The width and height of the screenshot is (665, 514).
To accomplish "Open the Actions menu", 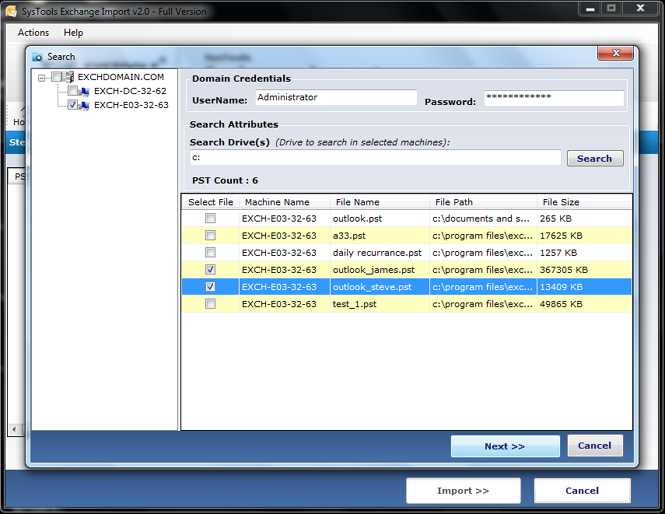I will point(33,33).
